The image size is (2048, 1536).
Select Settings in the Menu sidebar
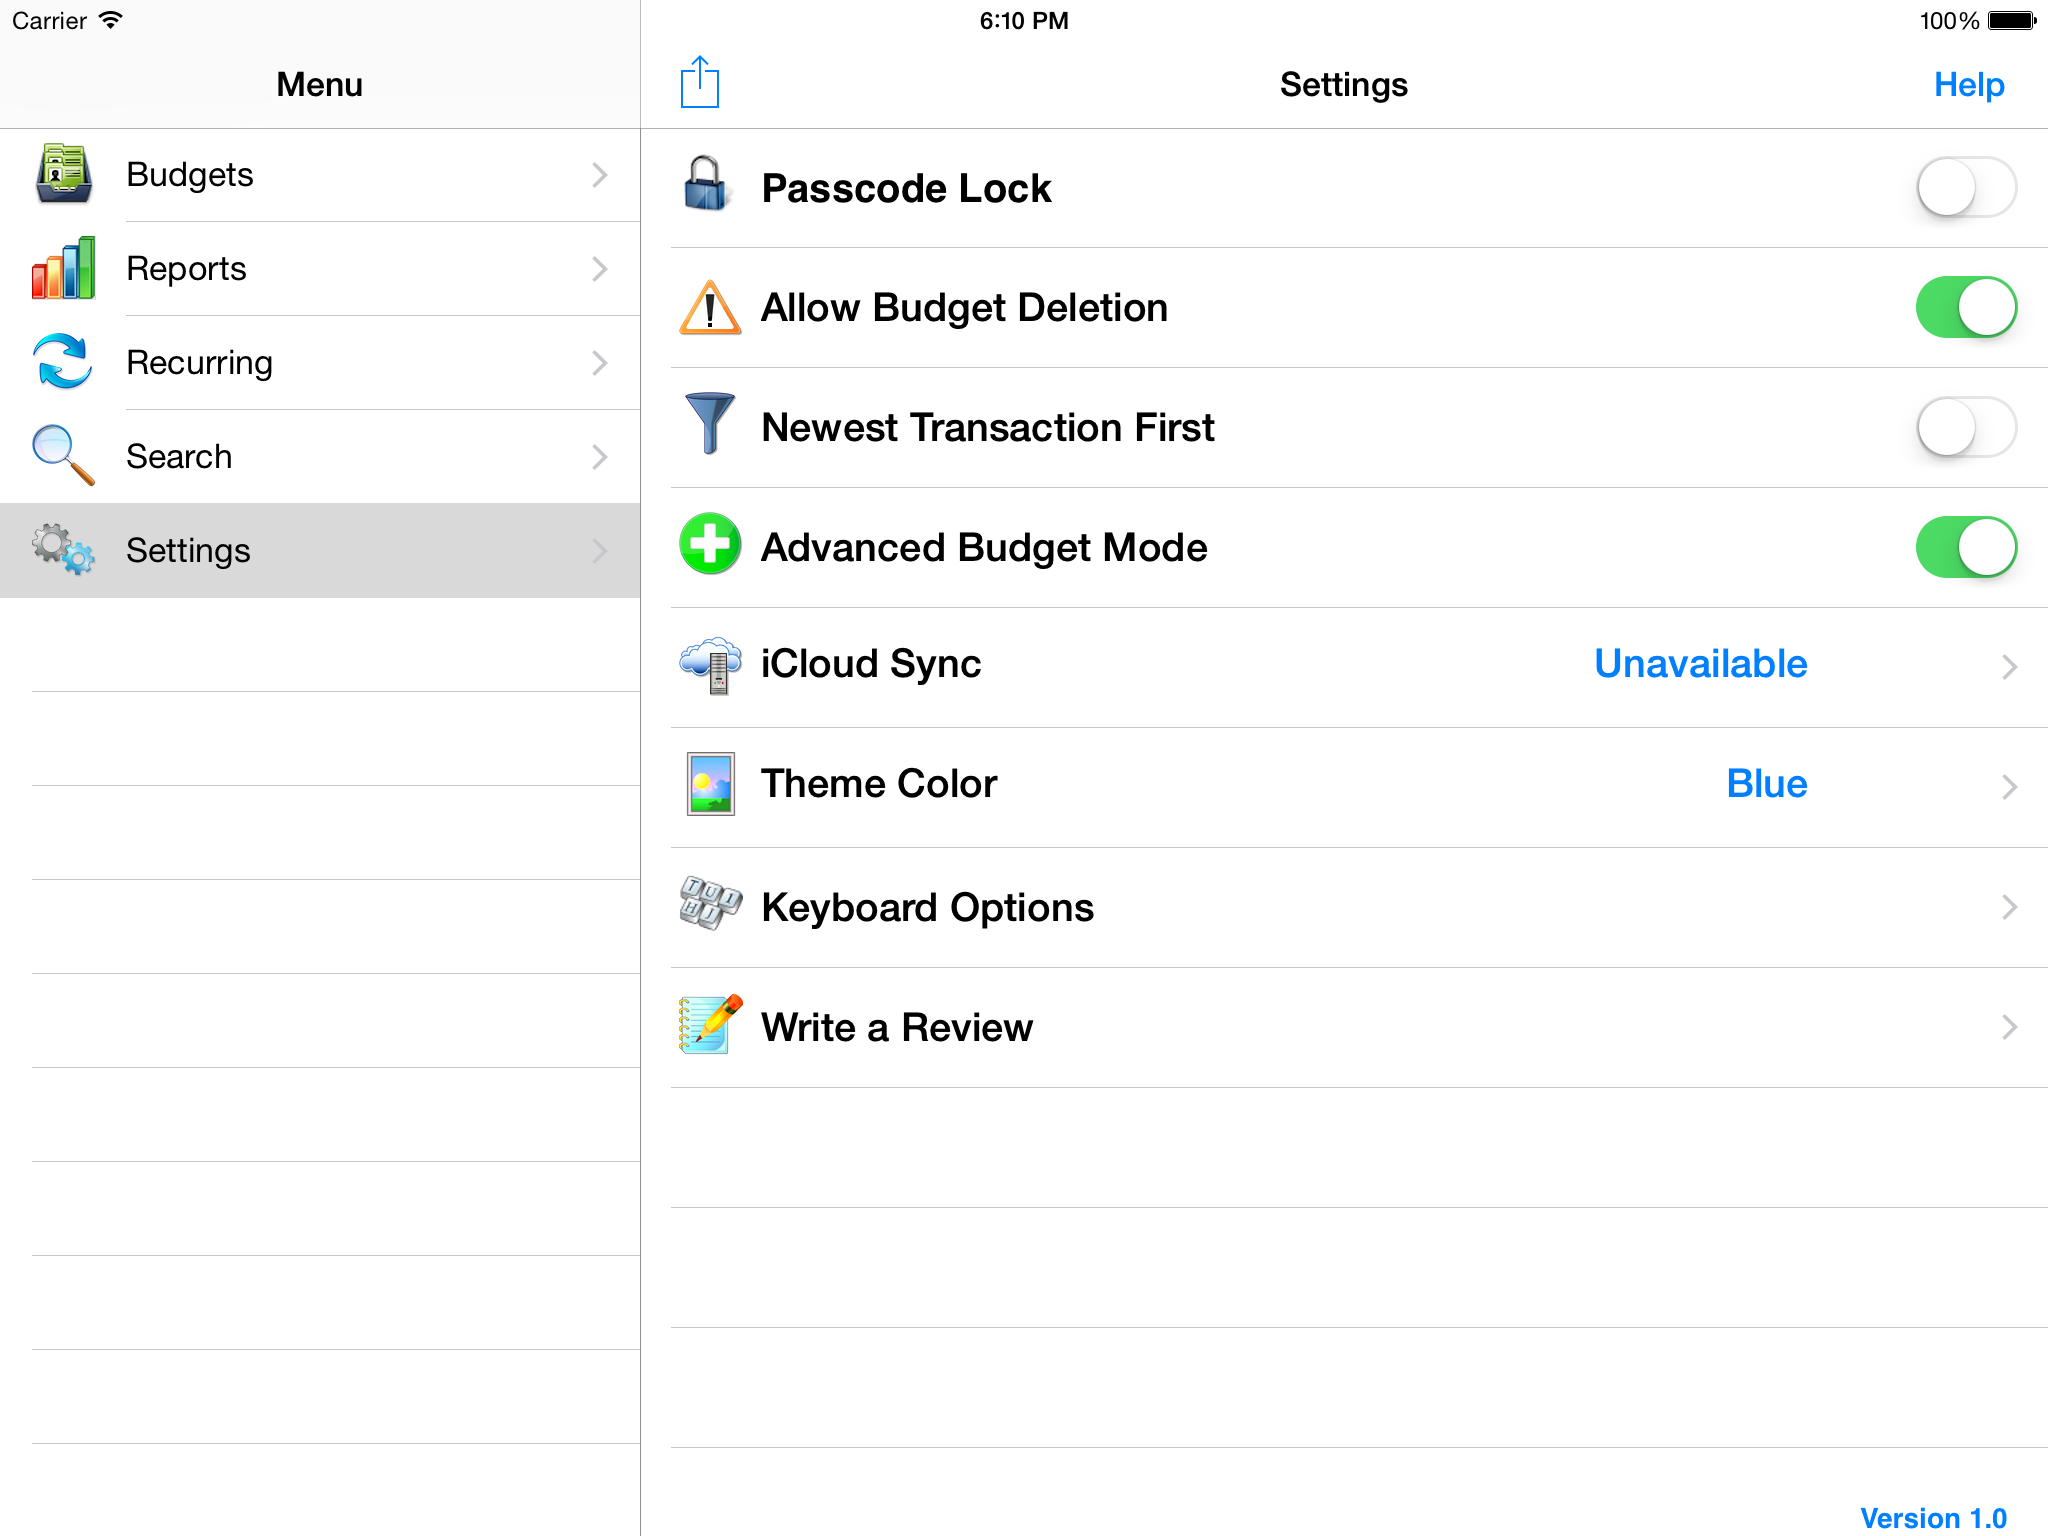point(188,550)
